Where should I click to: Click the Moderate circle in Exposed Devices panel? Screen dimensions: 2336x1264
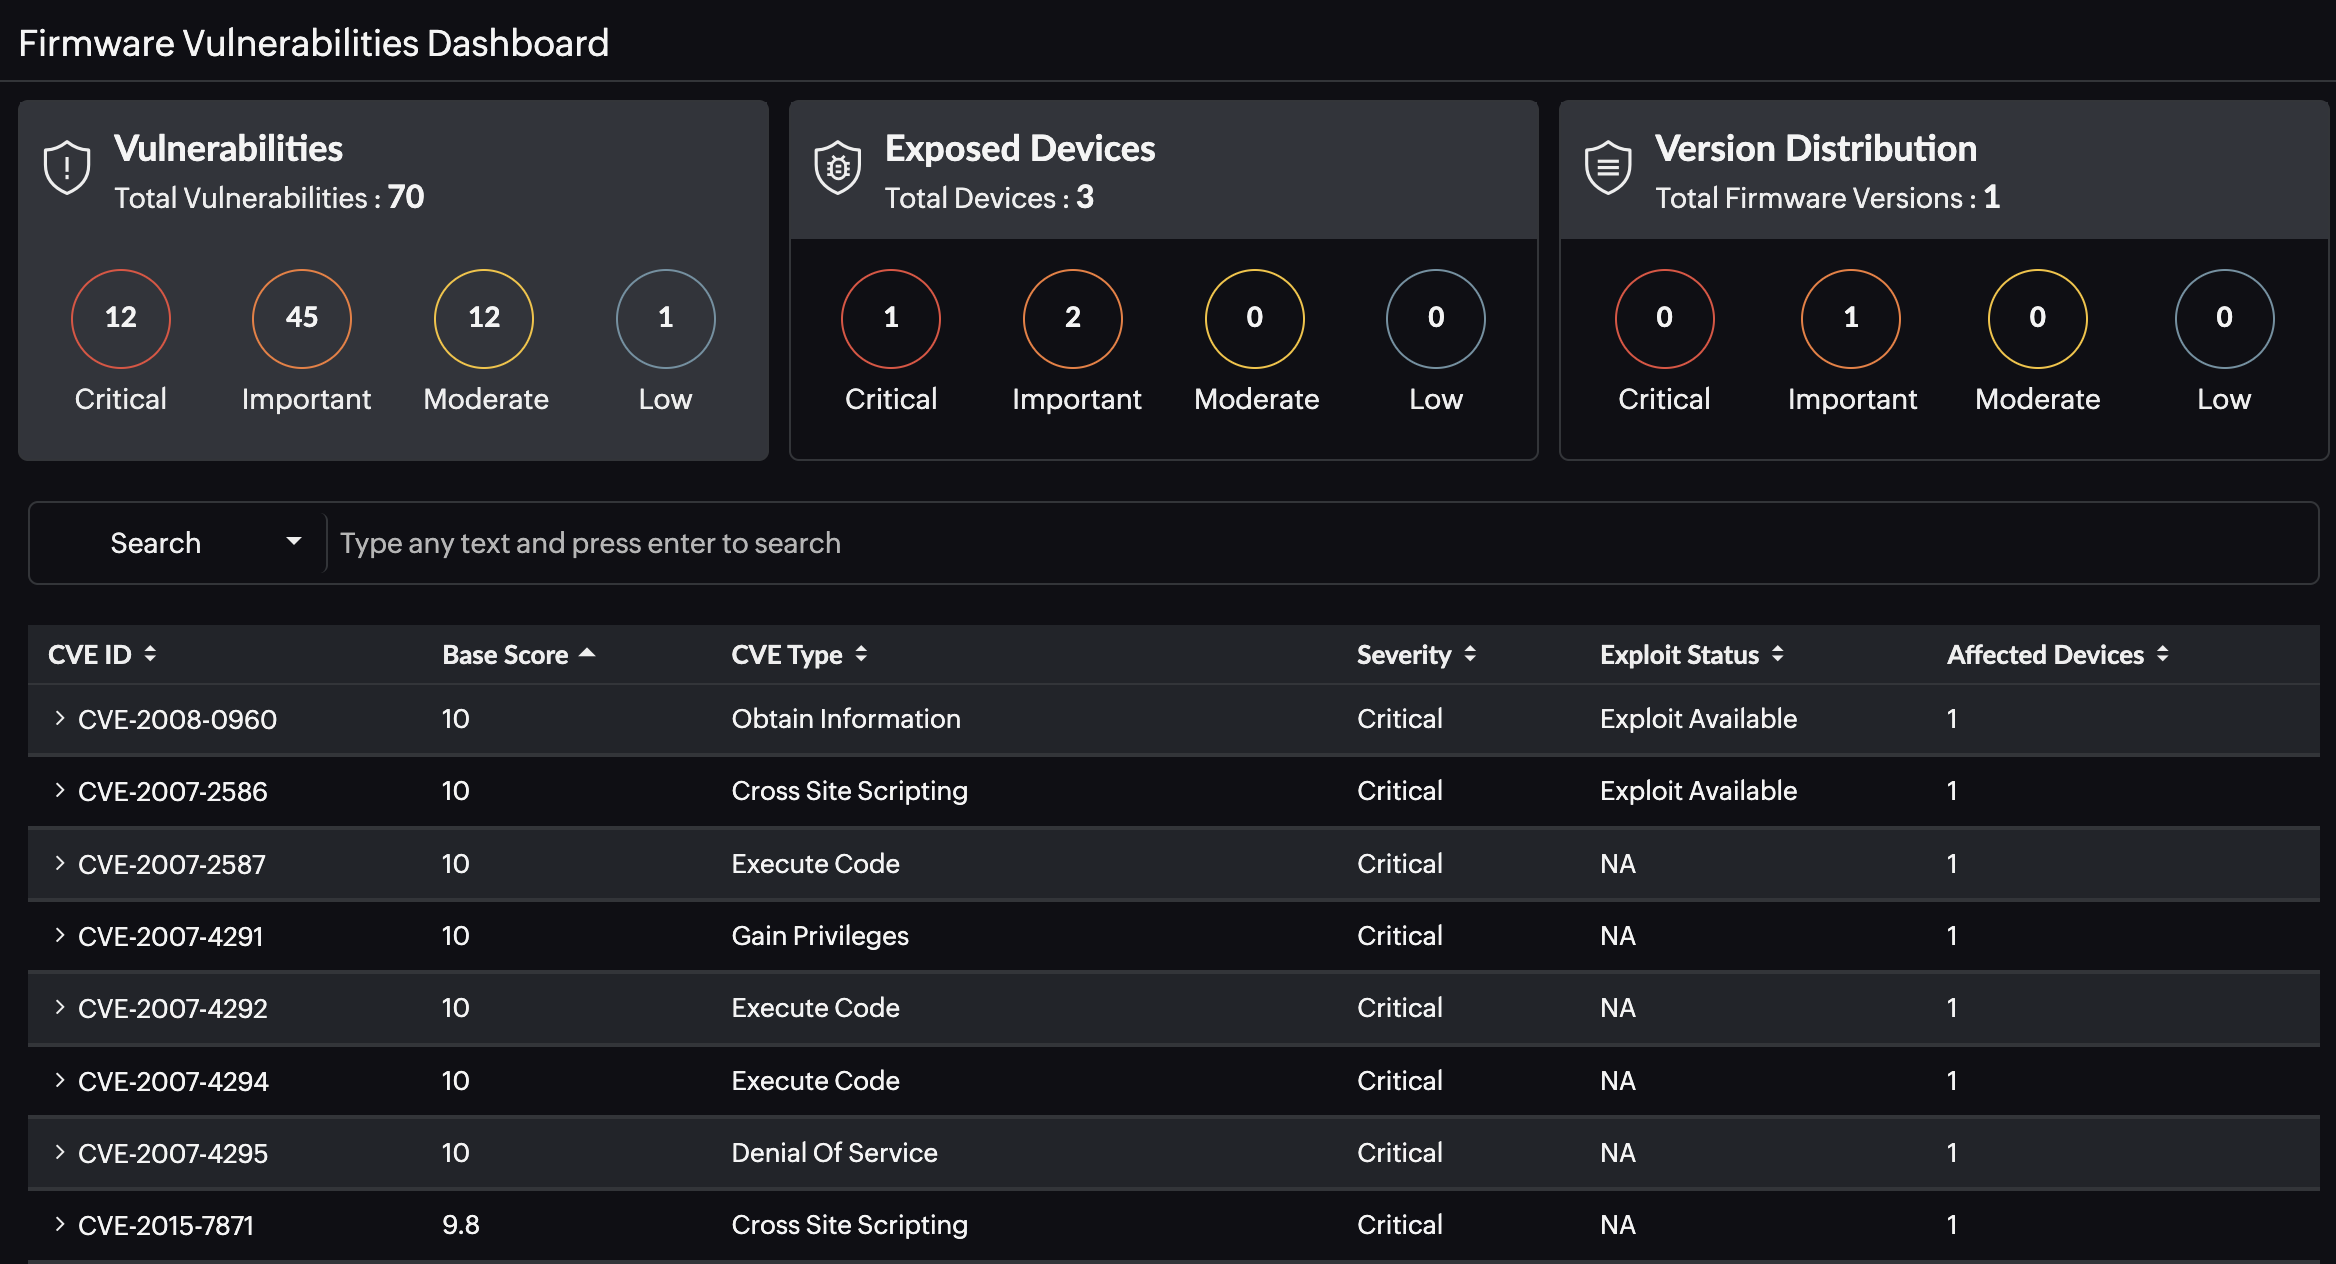tap(1253, 318)
